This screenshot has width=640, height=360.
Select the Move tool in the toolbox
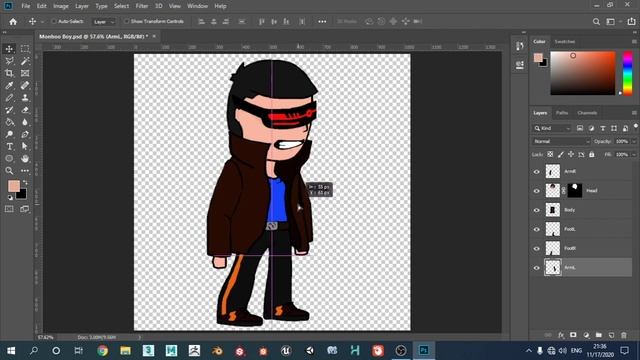9,49
